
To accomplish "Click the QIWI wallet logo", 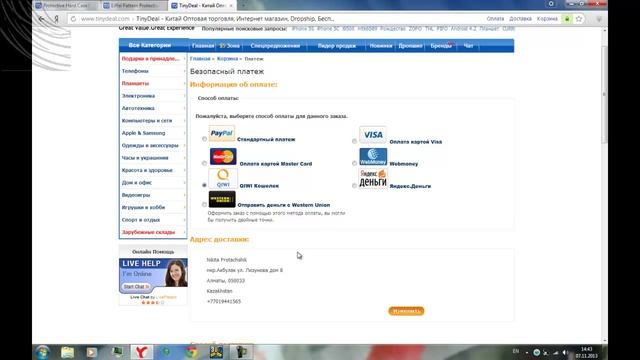I will [x=223, y=178].
